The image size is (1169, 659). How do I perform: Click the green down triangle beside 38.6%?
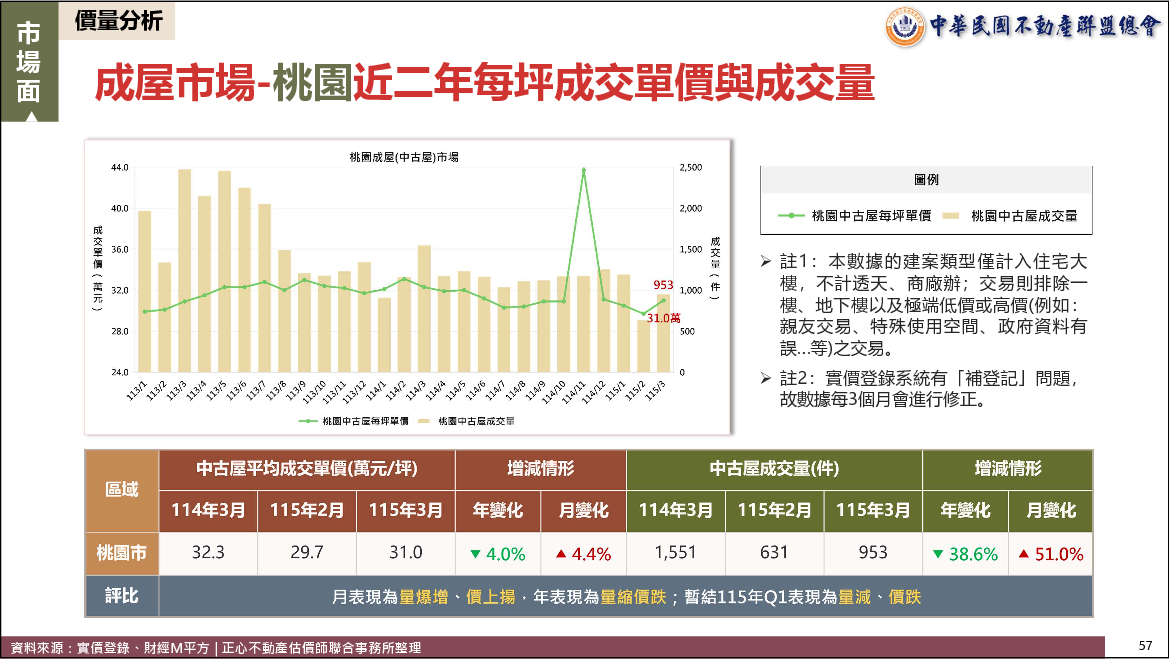click(938, 554)
